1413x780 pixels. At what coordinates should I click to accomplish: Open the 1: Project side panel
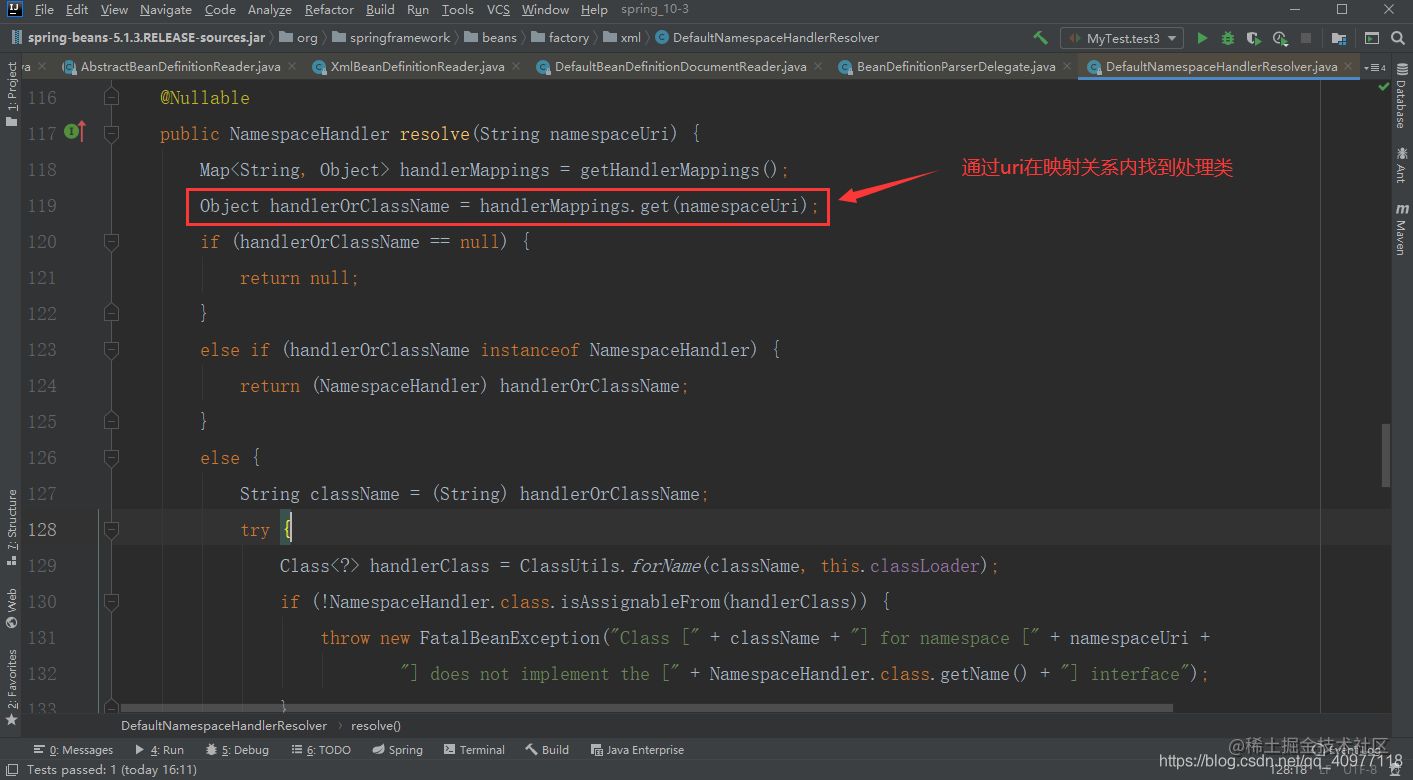pos(11,93)
